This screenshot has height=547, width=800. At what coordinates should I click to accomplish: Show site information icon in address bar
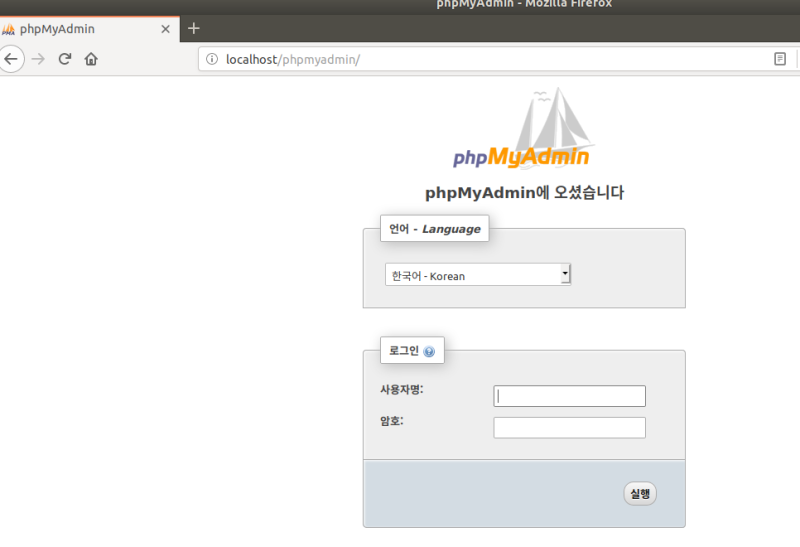212,59
